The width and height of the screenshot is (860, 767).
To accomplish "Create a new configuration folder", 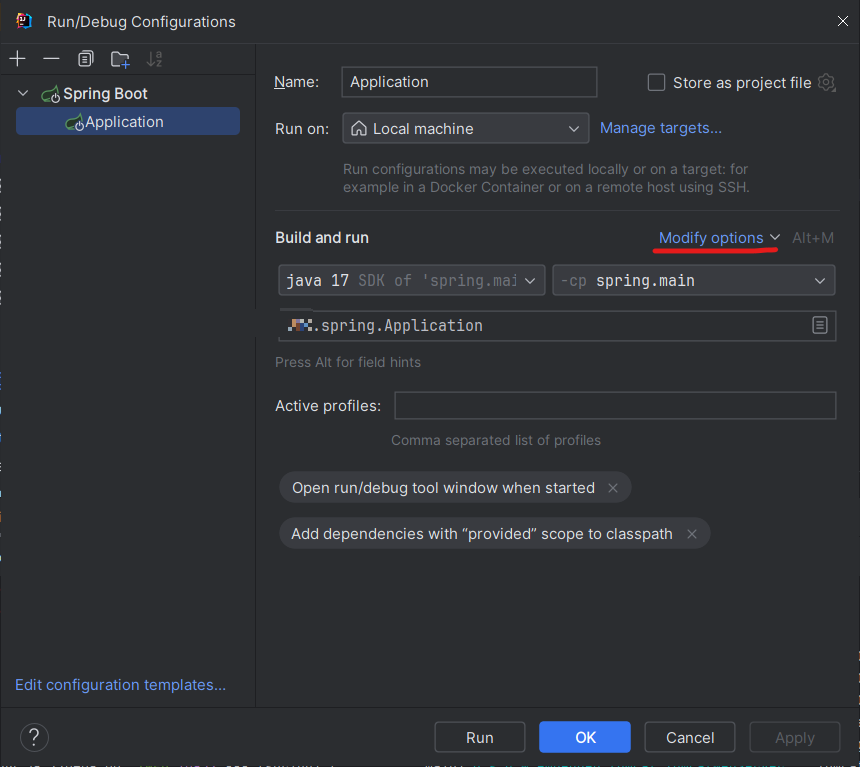I will coord(120,59).
